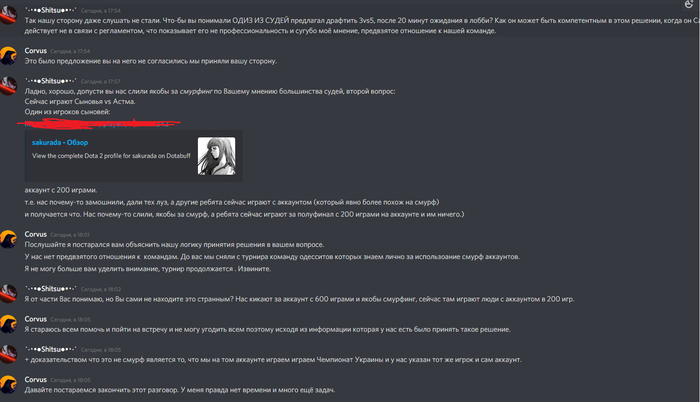This screenshot has height=402, width=700.
Task: Open Shitsu's avatar on the 18:02 message
Action: (8, 293)
